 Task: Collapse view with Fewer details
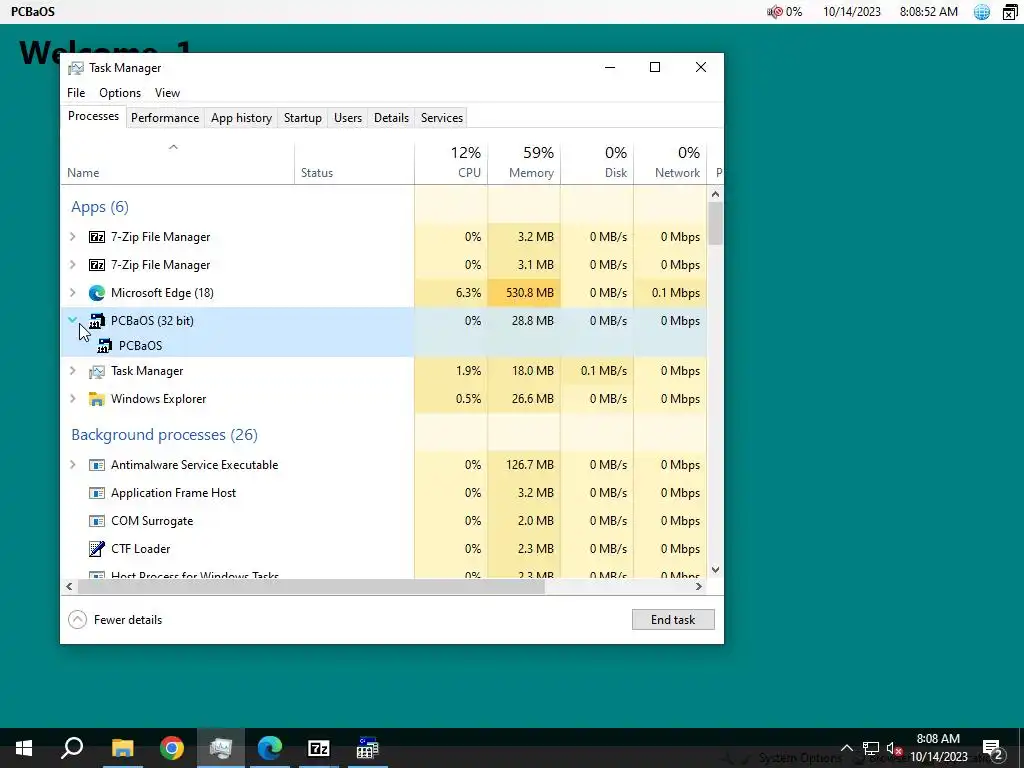[x=115, y=620]
